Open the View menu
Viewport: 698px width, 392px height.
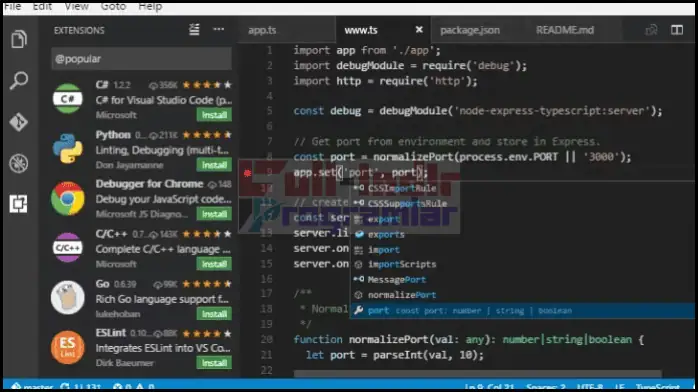(77, 6)
